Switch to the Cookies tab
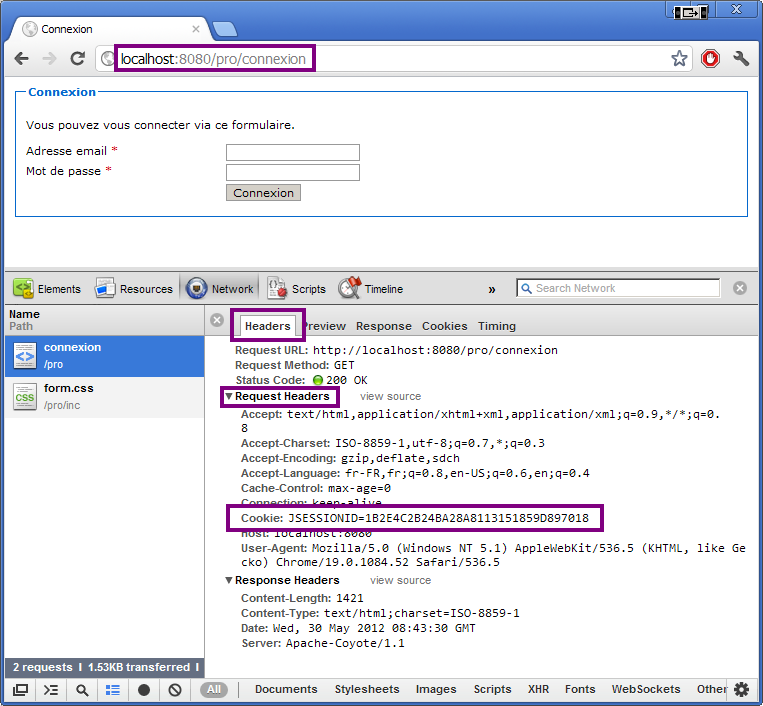Viewport: 763px width, 706px height. pyautogui.click(x=444, y=326)
